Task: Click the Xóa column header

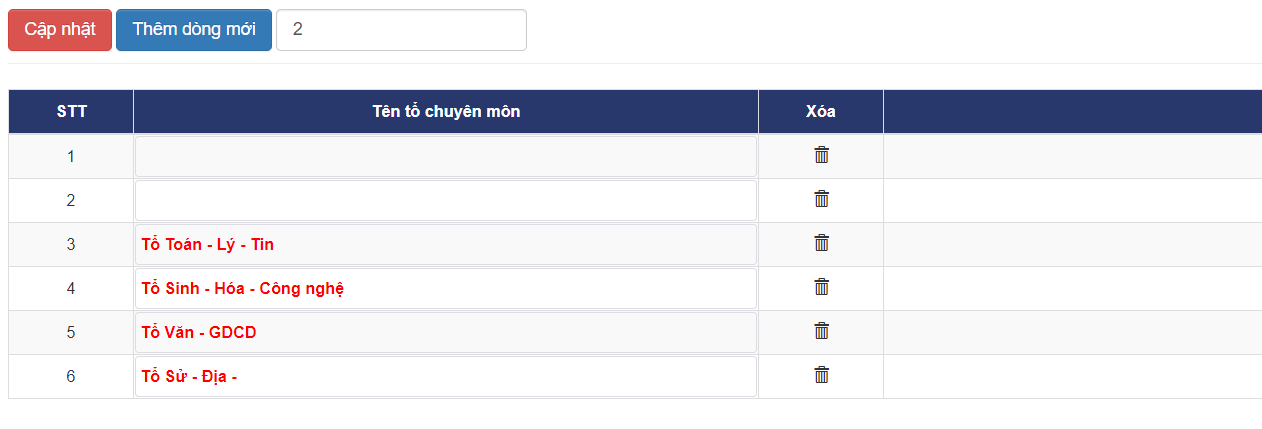Action: (x=820, y=111)
